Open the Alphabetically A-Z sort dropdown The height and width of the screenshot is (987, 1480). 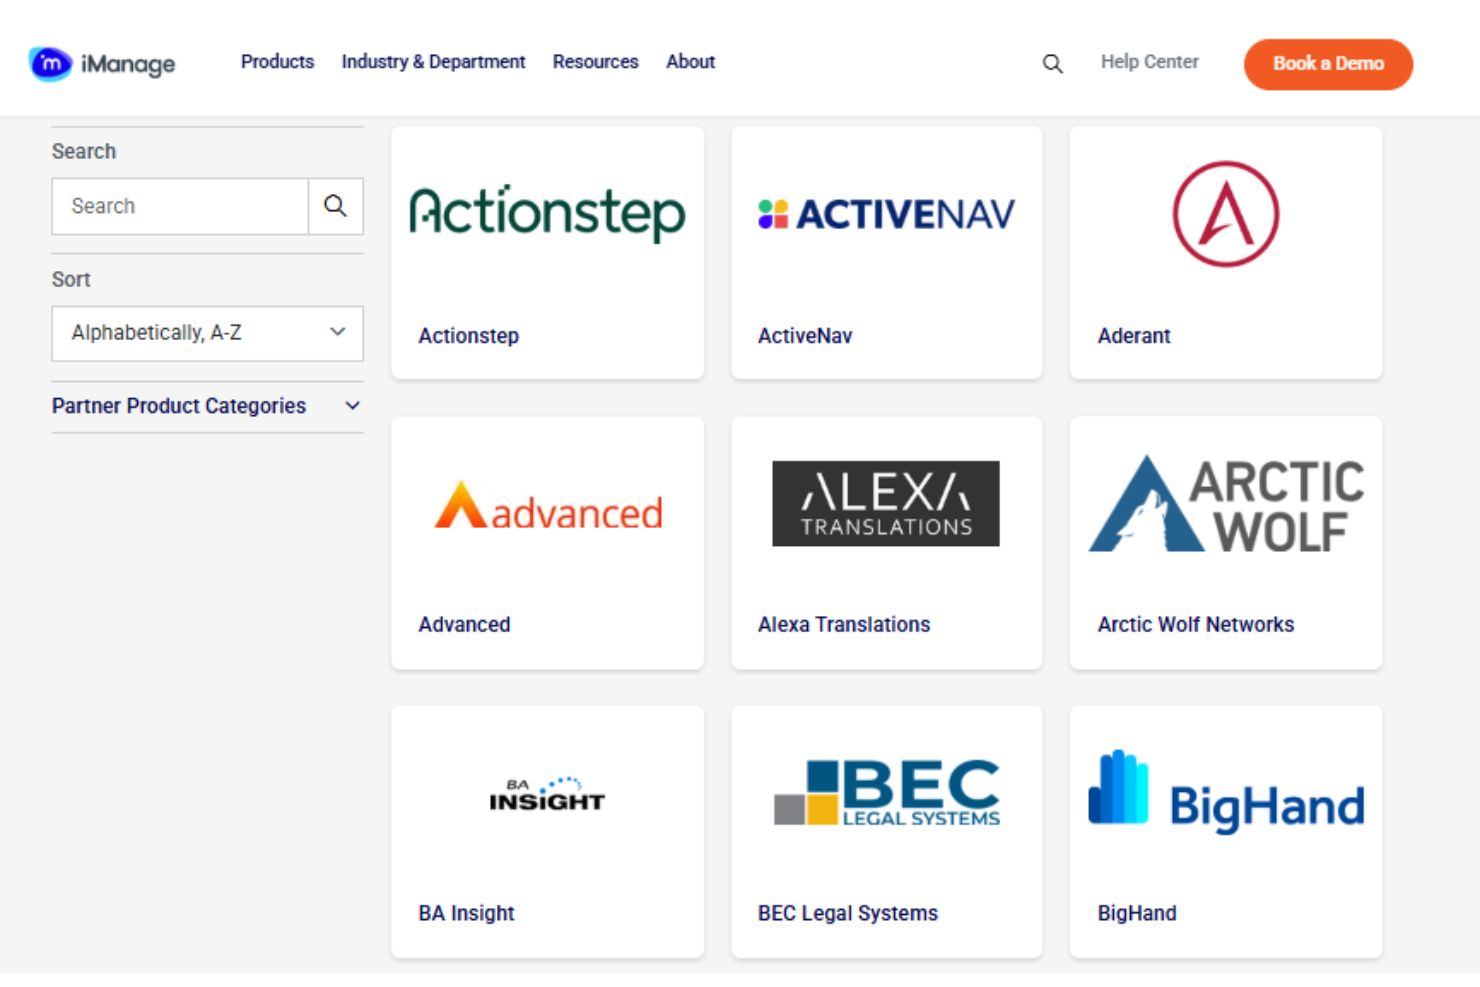(207, 333)
